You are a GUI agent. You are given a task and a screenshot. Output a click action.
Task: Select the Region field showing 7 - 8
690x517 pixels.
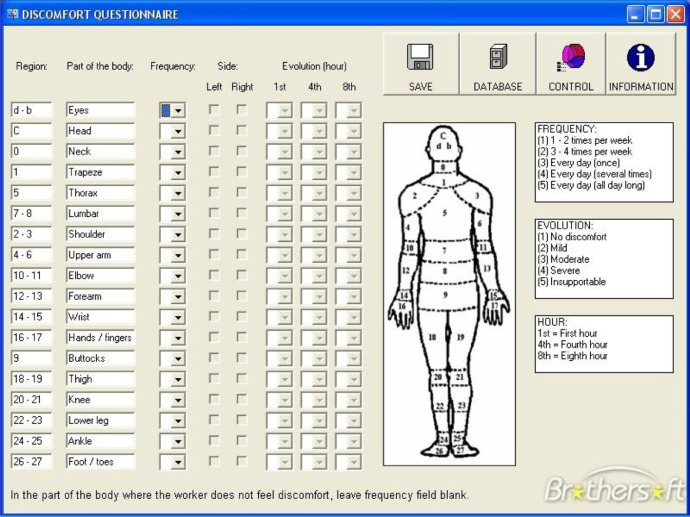click(x=31, y=214)
